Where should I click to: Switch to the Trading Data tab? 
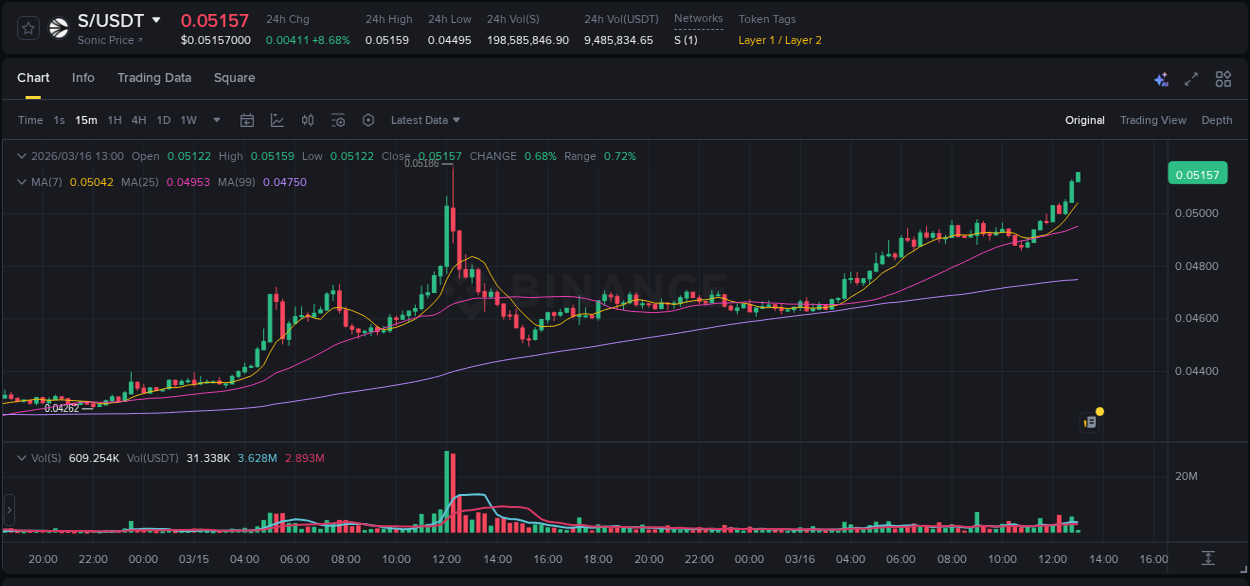pos(154,78)
